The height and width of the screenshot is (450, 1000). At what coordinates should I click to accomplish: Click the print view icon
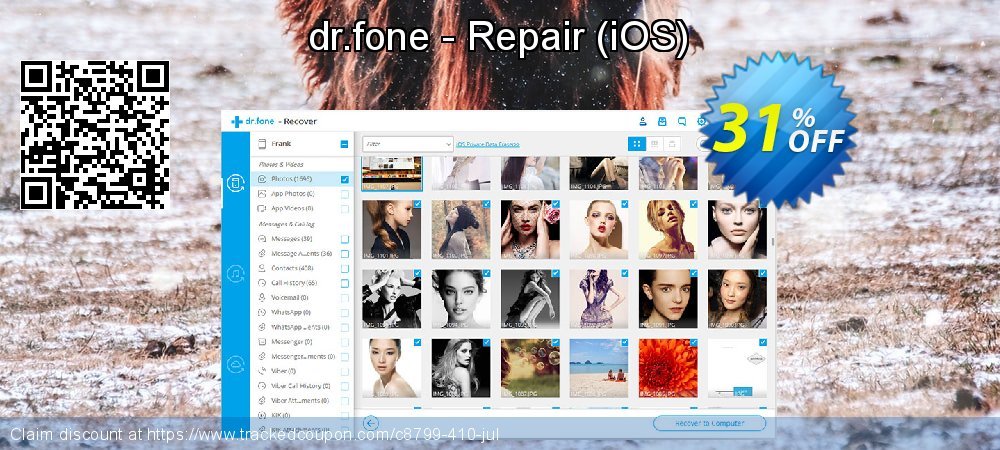(x=671, y=144)
